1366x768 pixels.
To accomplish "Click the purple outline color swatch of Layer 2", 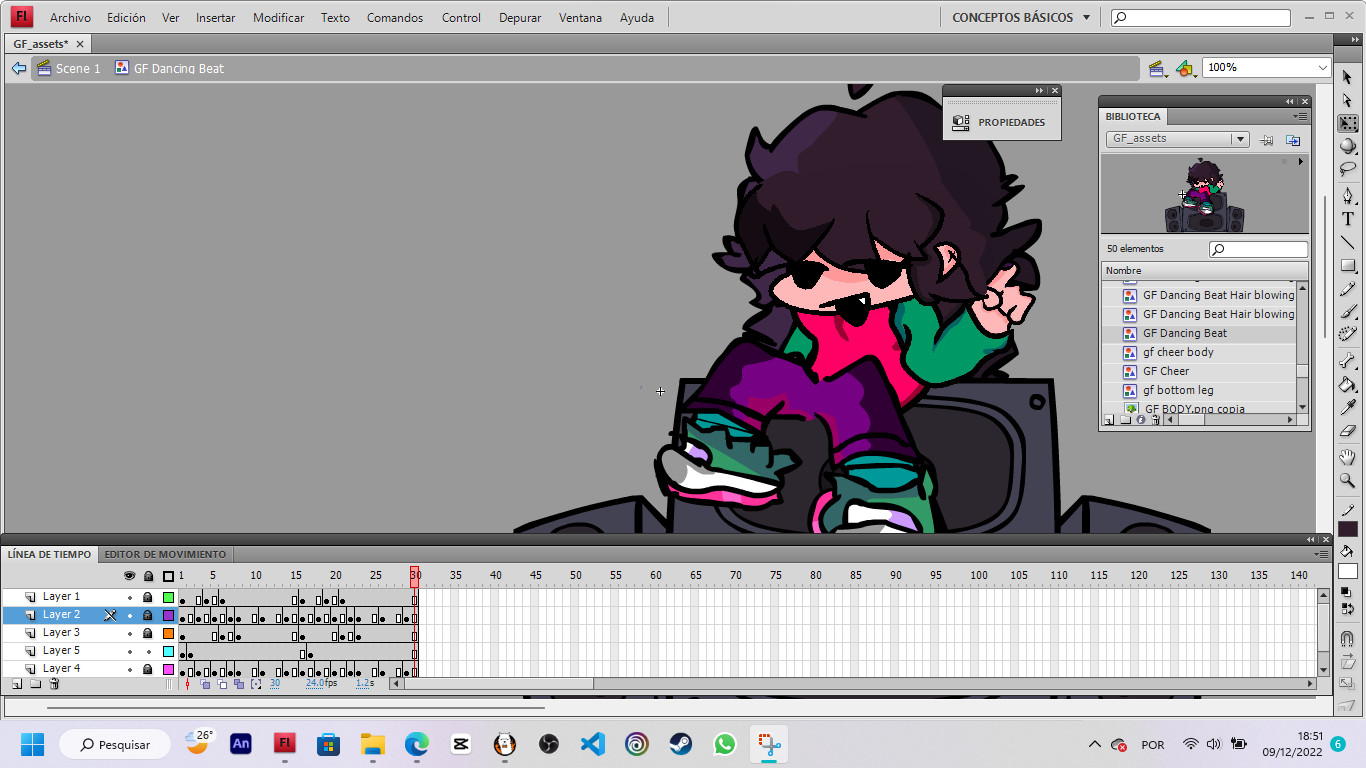I will click(x=168, y=615).
